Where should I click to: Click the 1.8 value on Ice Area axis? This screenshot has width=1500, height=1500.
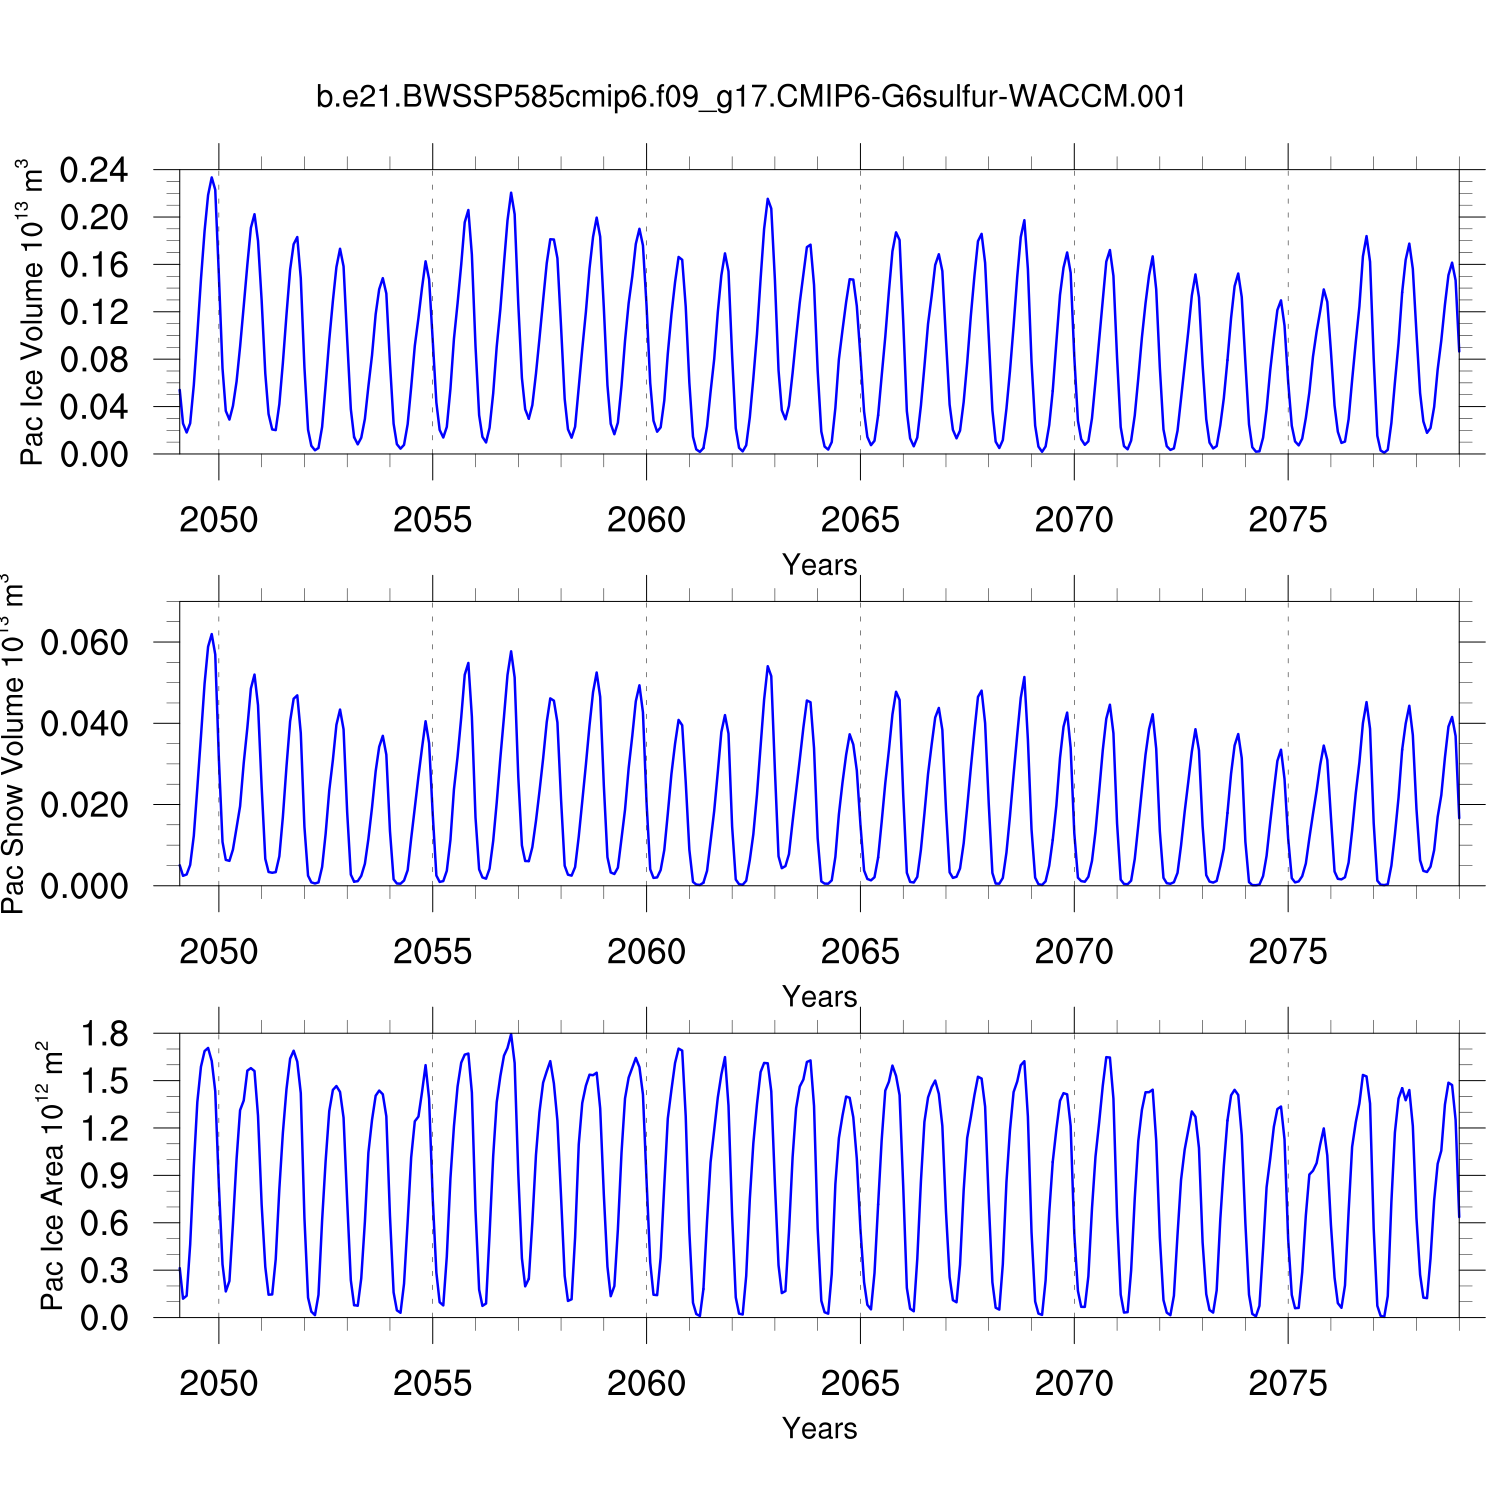pos(104,1035)
